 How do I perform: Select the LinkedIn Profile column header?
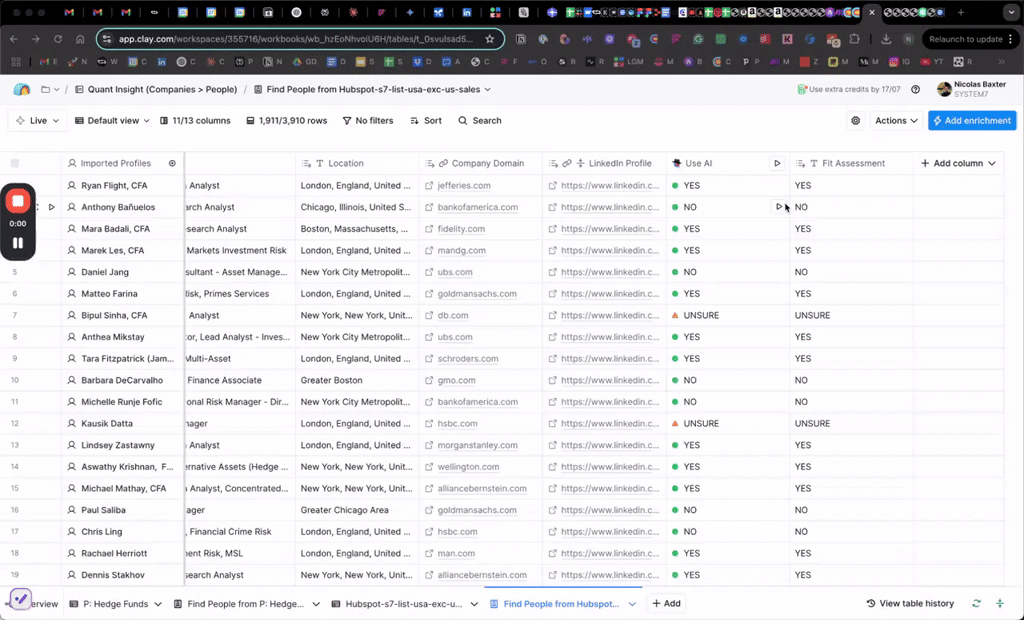click(x=604, y=163)
